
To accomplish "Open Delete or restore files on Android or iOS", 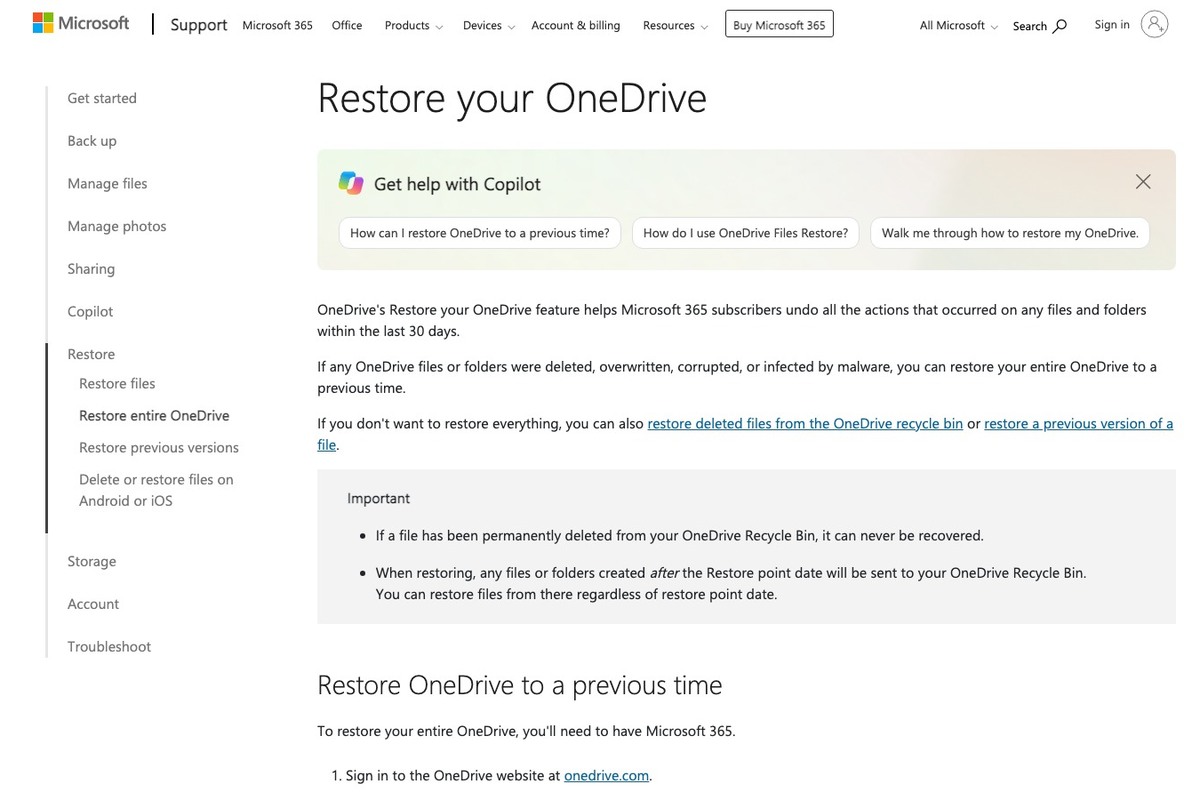I will pos(156,490).
